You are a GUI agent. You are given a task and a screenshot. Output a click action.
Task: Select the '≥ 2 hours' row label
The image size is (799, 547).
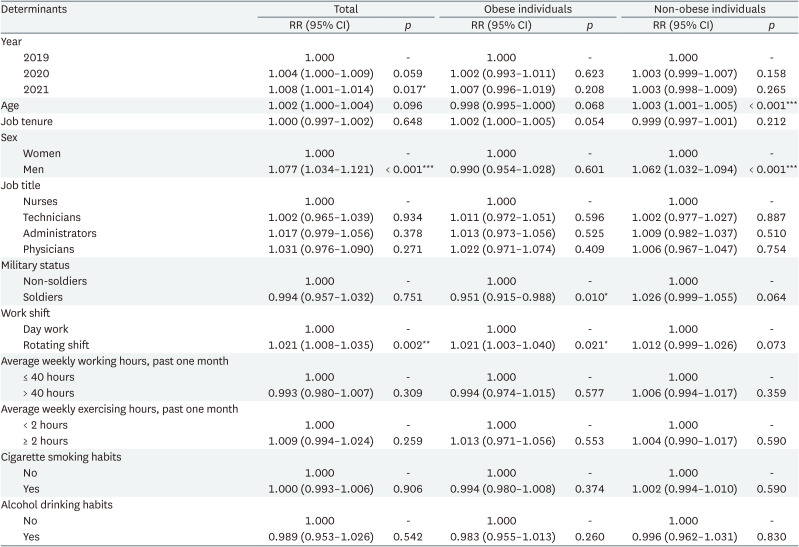(x=46, y=438)
